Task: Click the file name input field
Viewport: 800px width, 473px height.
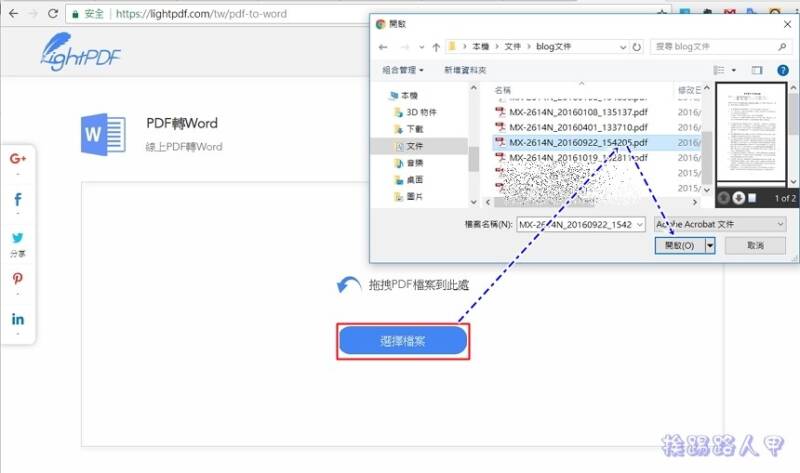Action: (x=576, y=225)
